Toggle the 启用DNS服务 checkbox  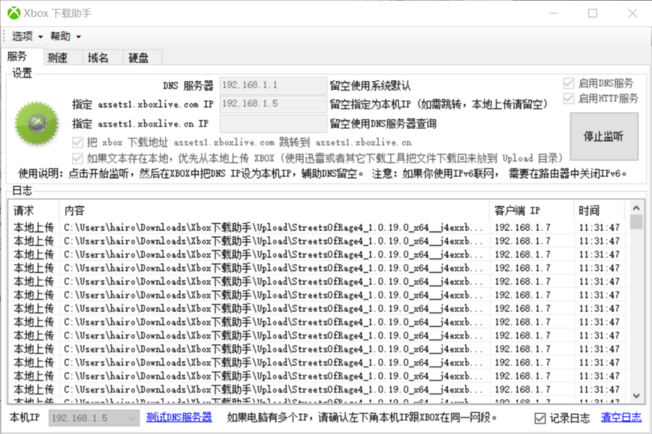568,83
